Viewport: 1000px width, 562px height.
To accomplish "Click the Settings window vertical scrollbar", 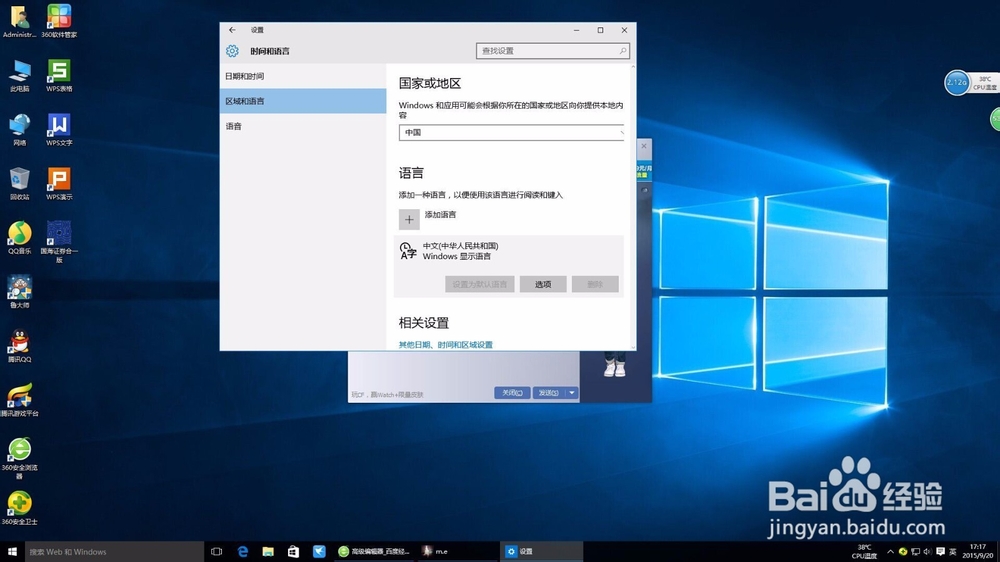I will tap(633, 207).
